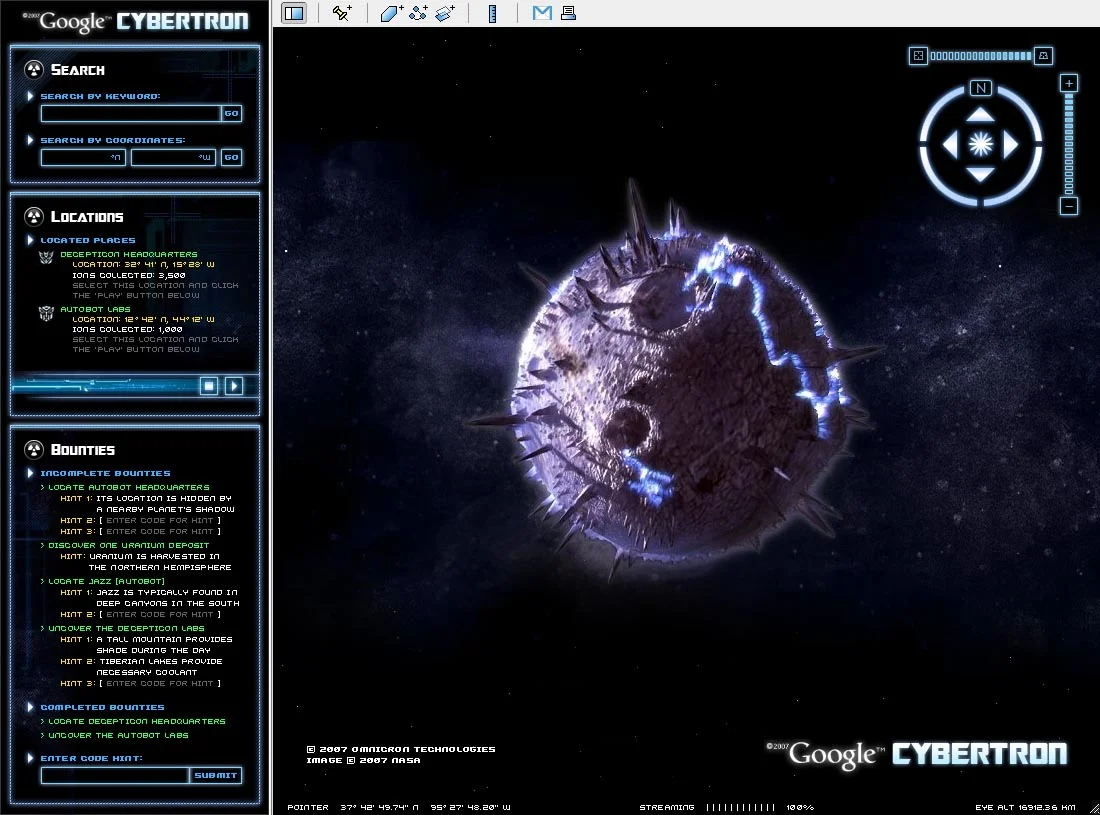
Task: Open the print icon in toolbar
Action: [x=568, y=13]
